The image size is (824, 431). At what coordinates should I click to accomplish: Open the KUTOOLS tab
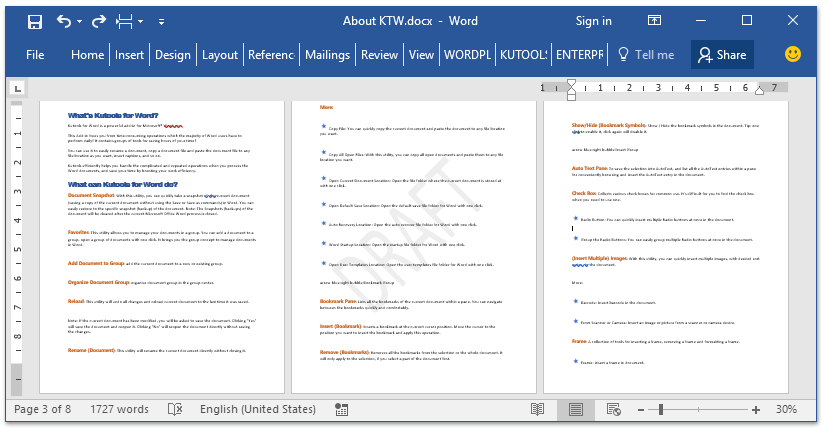pos(523,55)
